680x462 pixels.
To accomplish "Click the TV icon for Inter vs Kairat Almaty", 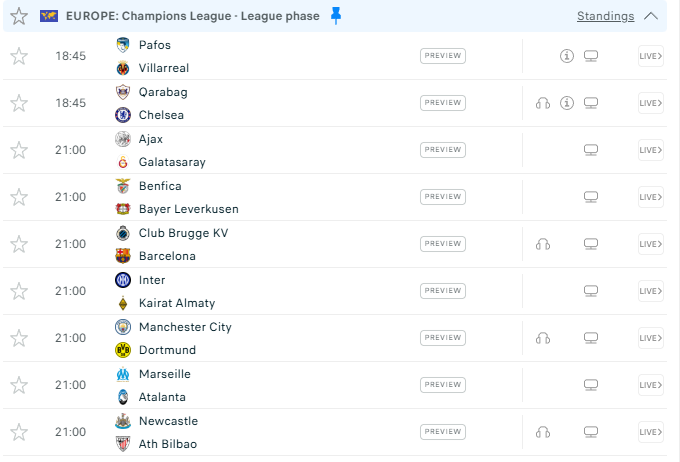I will point(591,291).
